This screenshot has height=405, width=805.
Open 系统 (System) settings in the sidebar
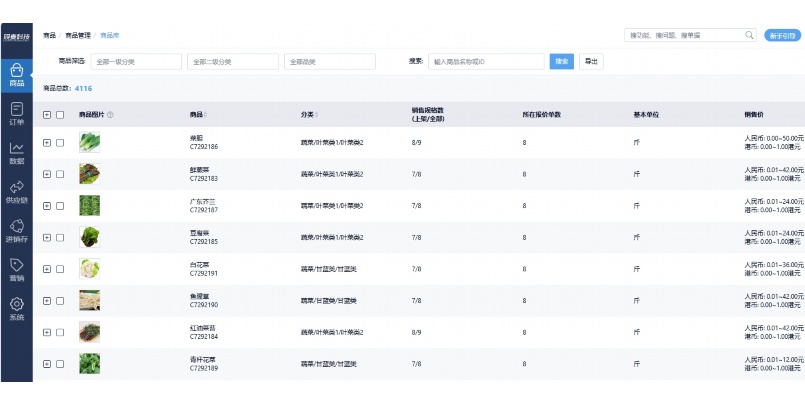tap(16, 308)
